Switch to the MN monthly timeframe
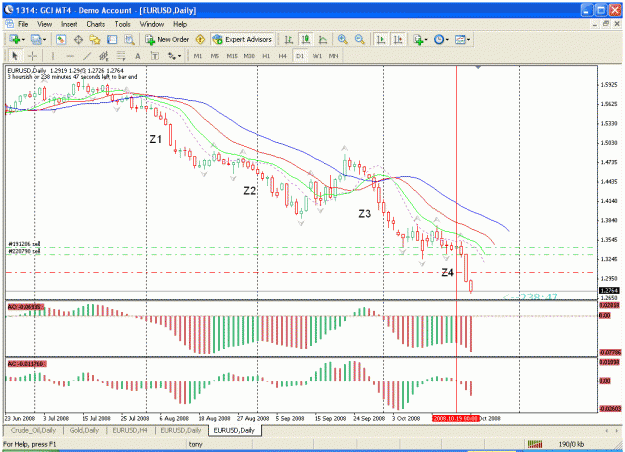Screen dimensions: 625x452 pyautogui.click(x=334, y=56)
